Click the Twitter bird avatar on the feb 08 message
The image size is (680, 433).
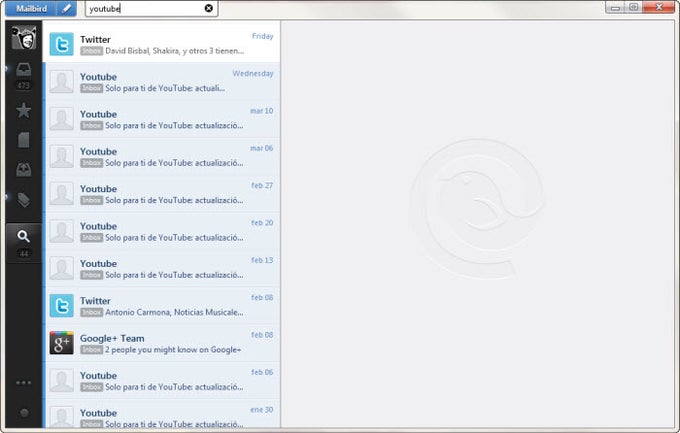(62, 305)
